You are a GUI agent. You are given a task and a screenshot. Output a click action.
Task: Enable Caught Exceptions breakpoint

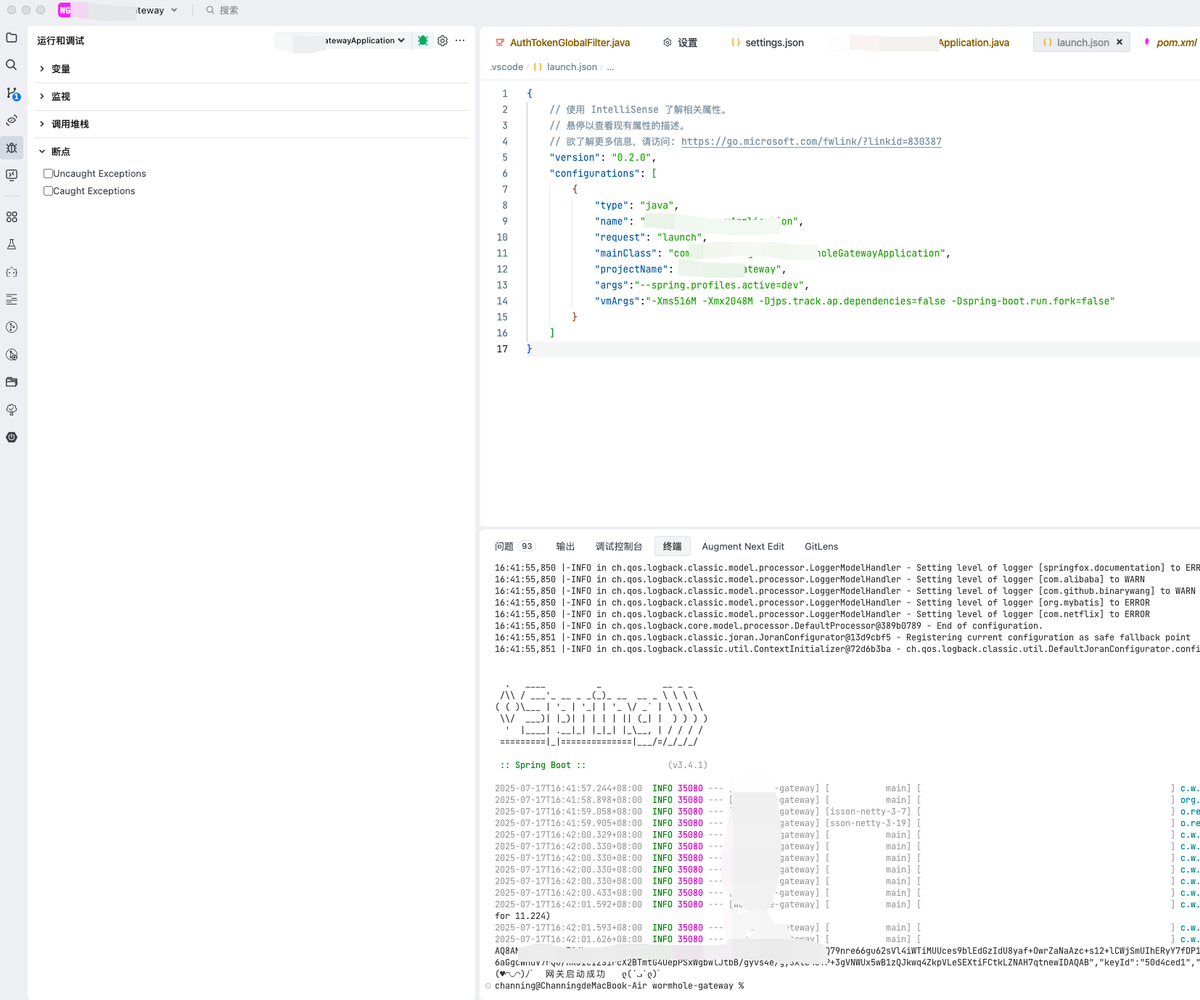point(48,191)
